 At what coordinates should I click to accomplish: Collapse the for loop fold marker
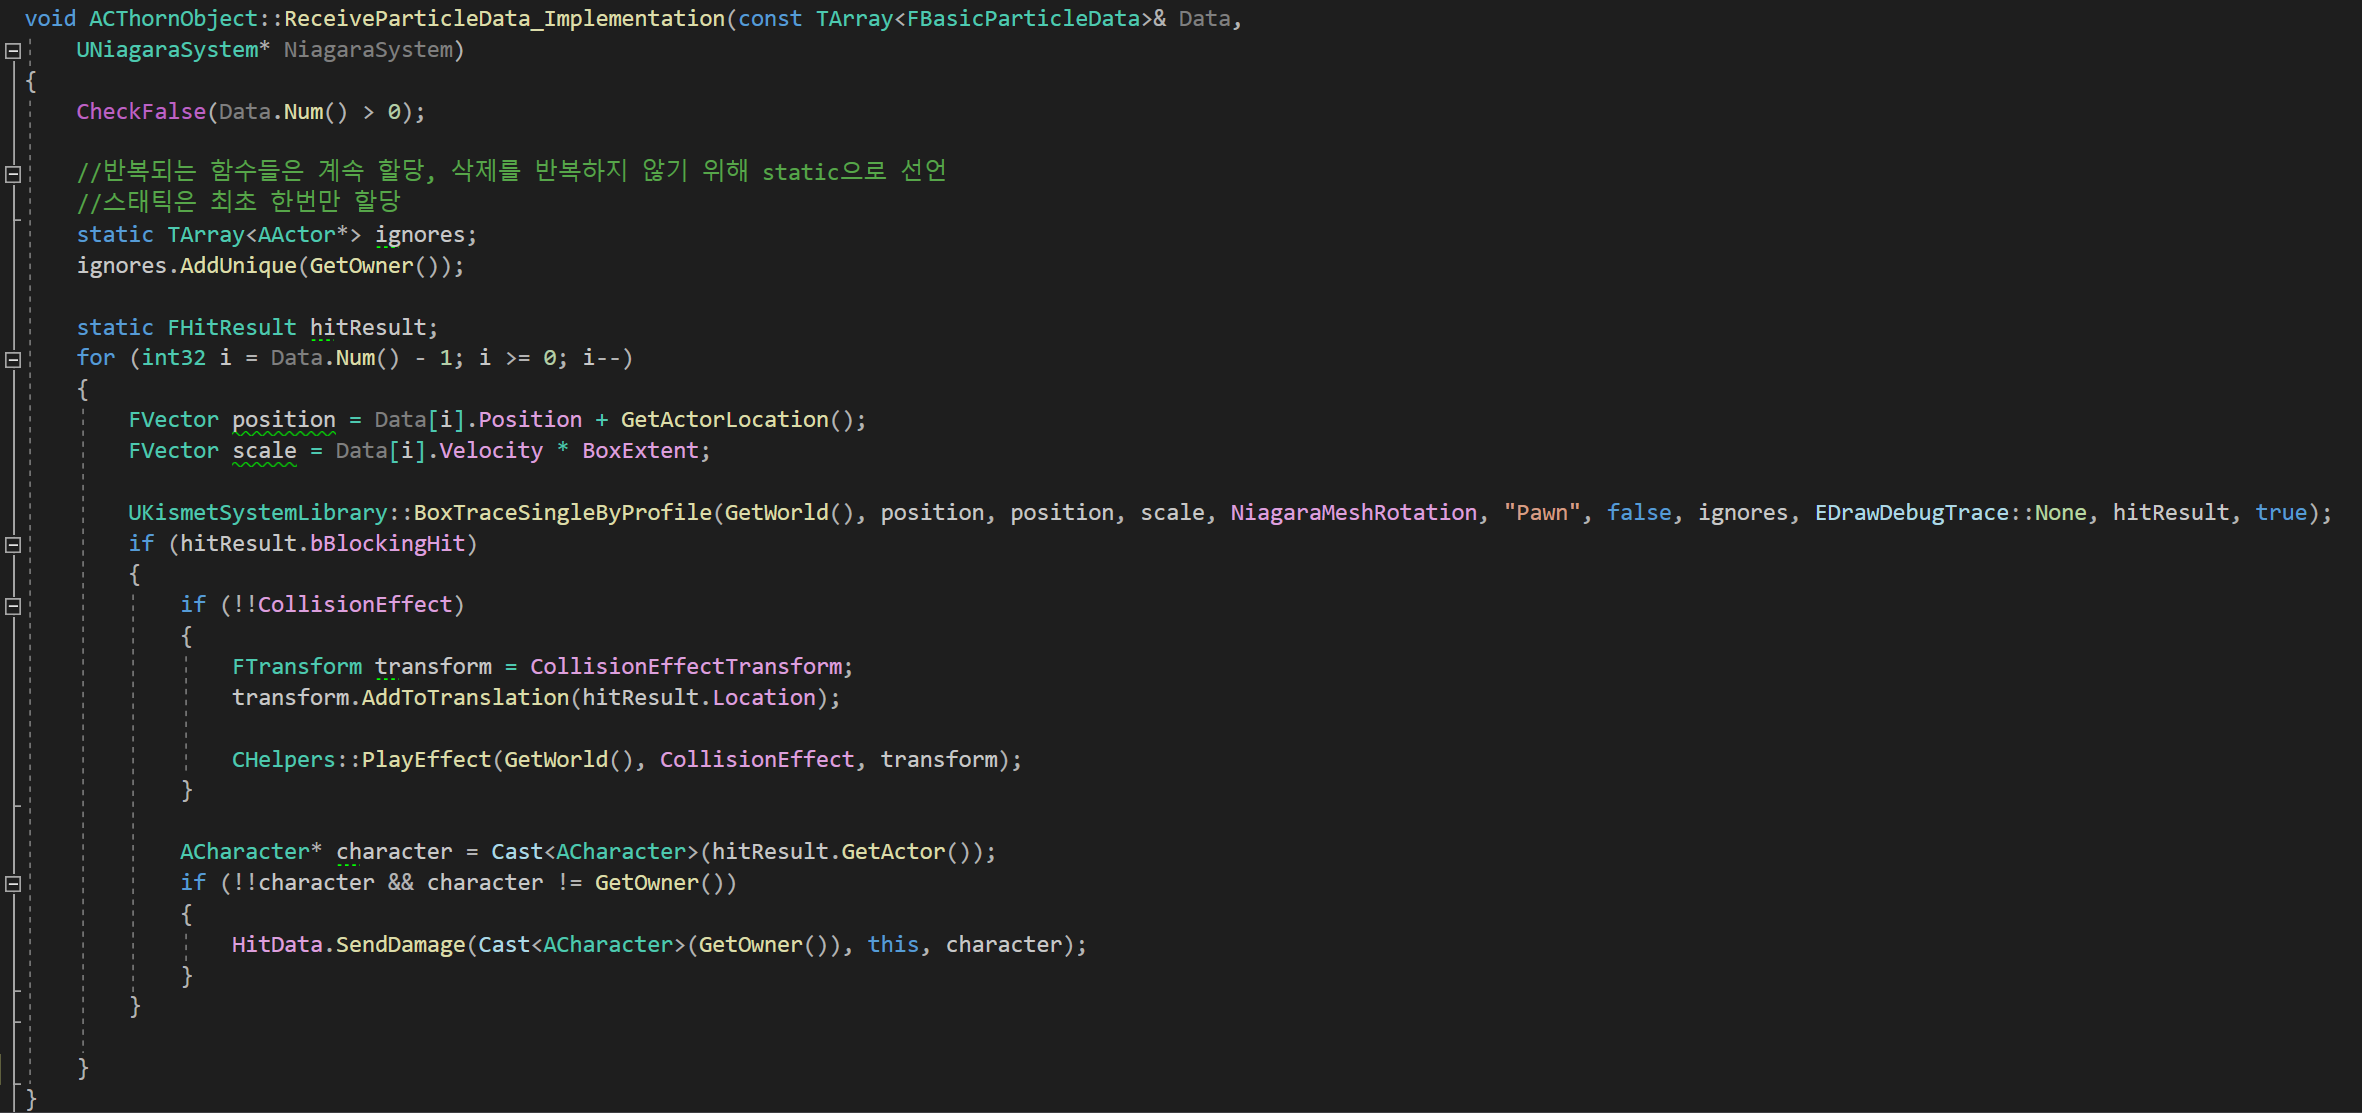[13, 360]
